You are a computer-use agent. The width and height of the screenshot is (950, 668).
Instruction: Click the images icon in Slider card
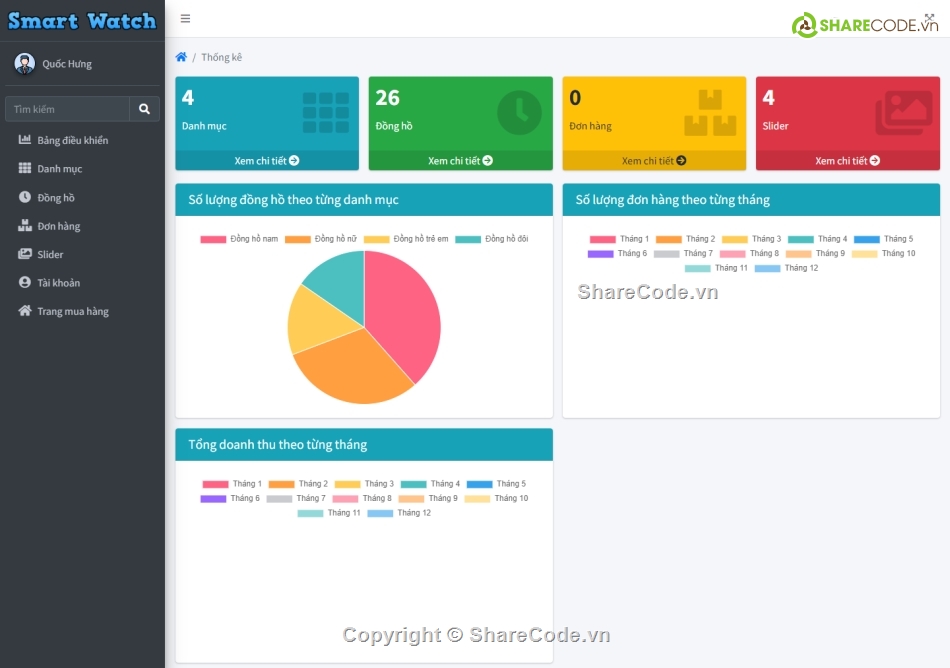[903, 113]
